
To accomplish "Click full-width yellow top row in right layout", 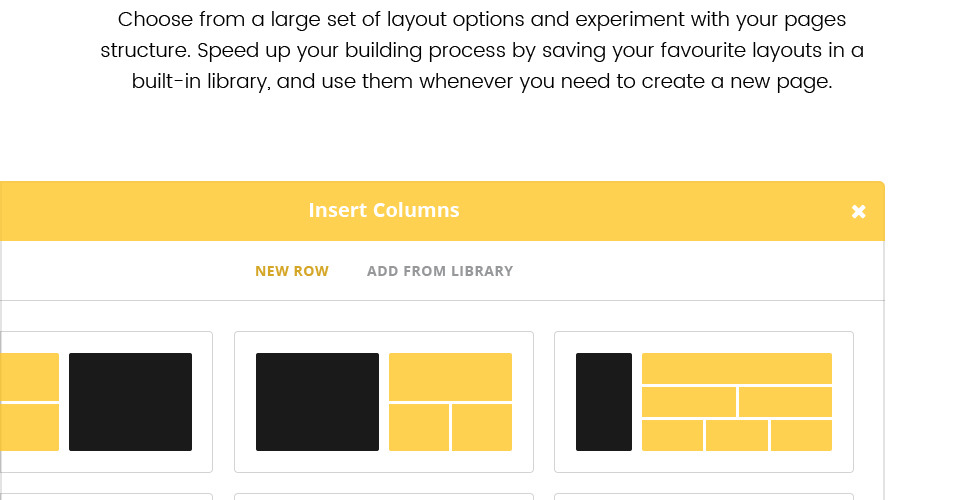I will [x=736, y=368].
